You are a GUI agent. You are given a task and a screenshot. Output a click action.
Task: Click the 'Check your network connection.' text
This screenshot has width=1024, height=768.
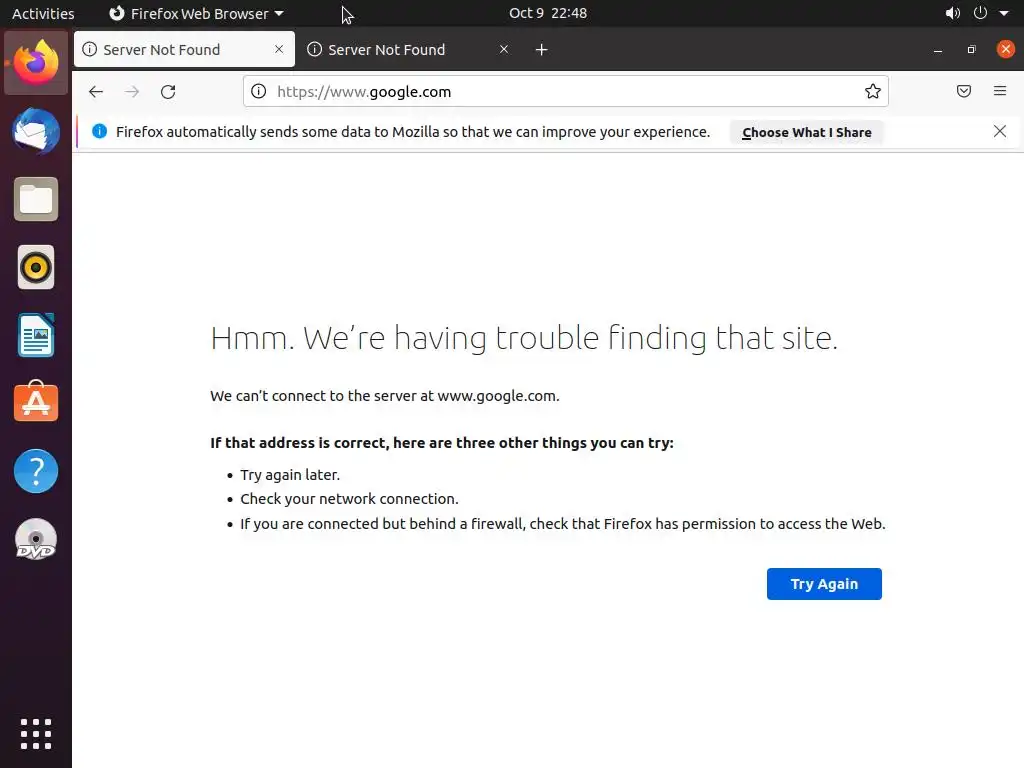pyautogui.click(x=349, y=499)
